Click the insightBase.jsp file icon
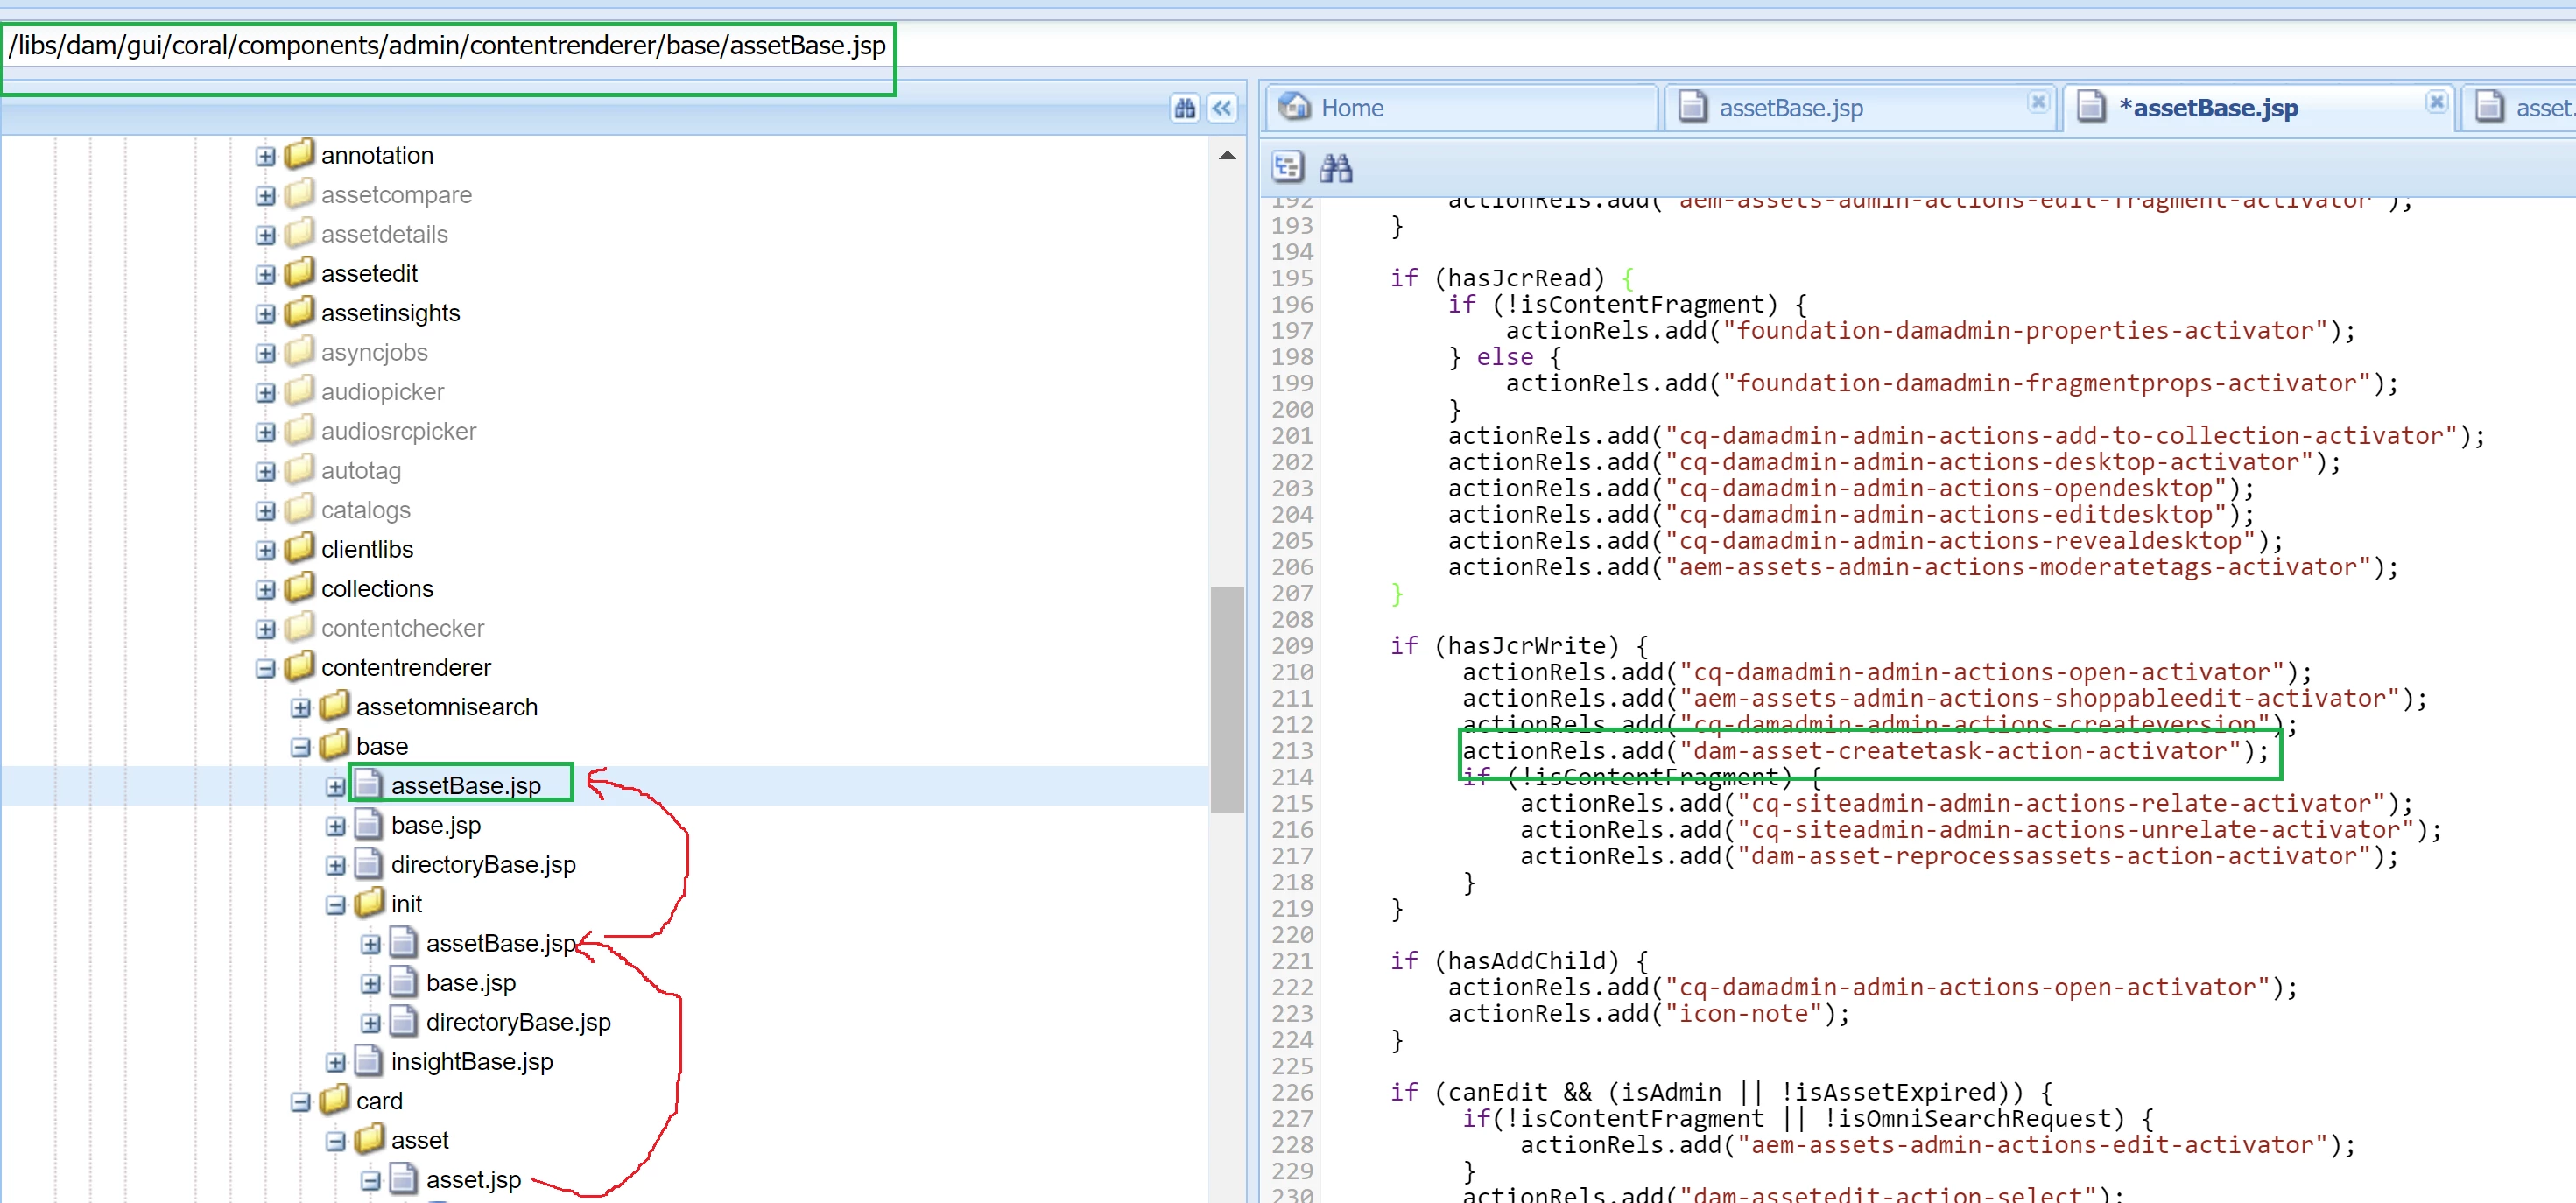Screen dimensions: 2576x1203 (x=369, y=1061)
